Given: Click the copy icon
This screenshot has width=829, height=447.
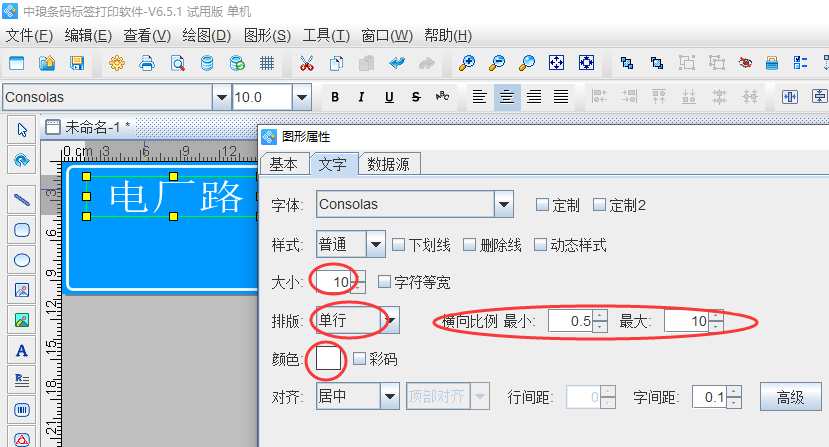Looking at the screenshot, I should tap(336, 63).
